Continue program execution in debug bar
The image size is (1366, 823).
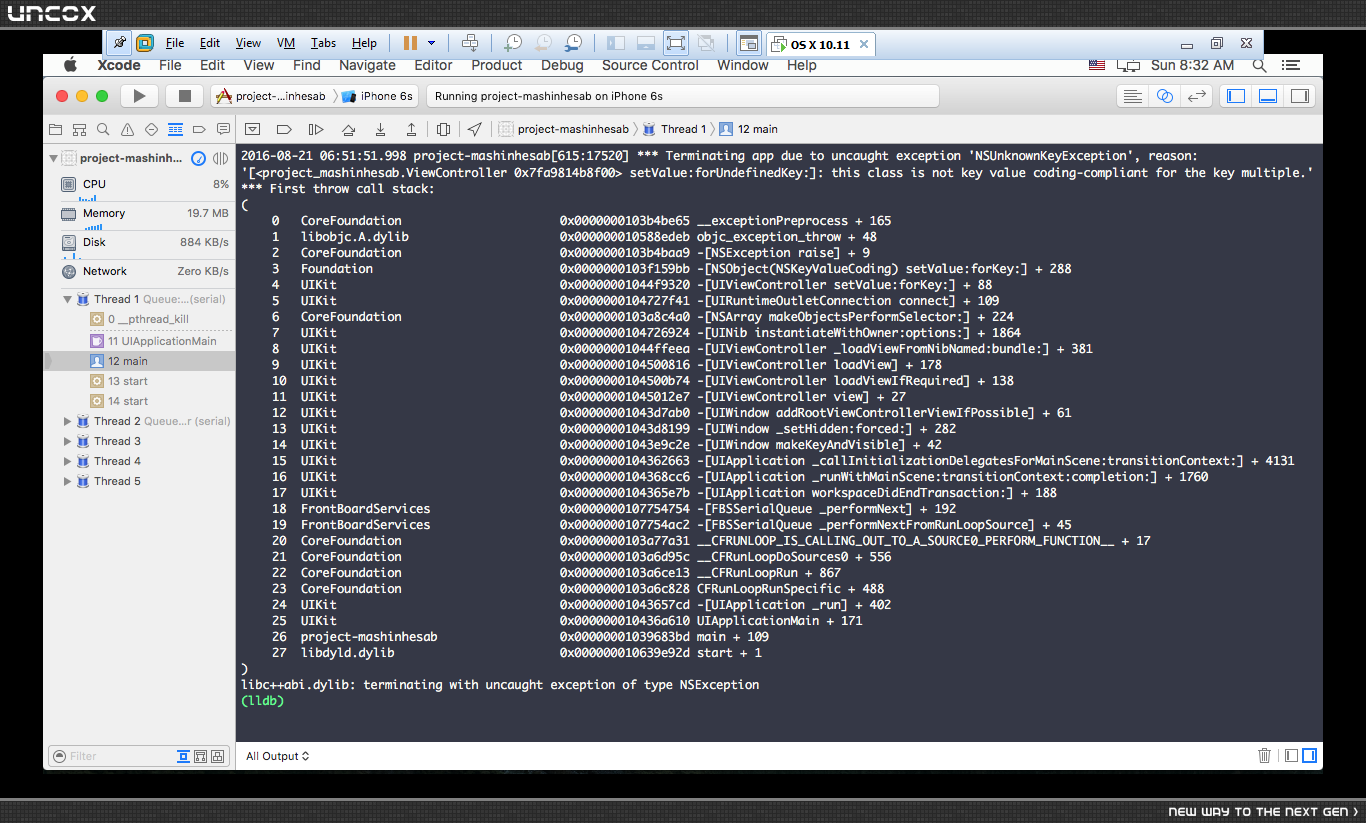pyautogui.click(x=316, y=129)
